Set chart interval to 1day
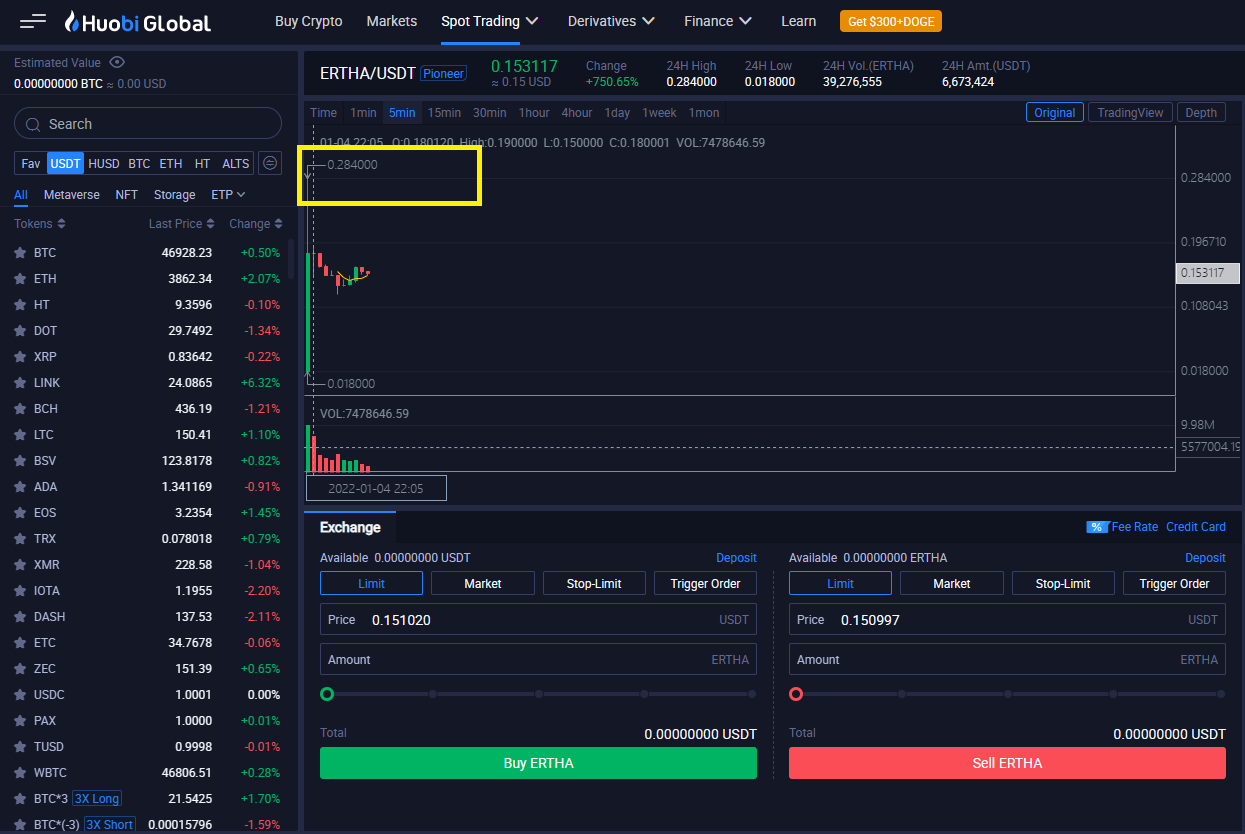 click(x=617, y=113)
